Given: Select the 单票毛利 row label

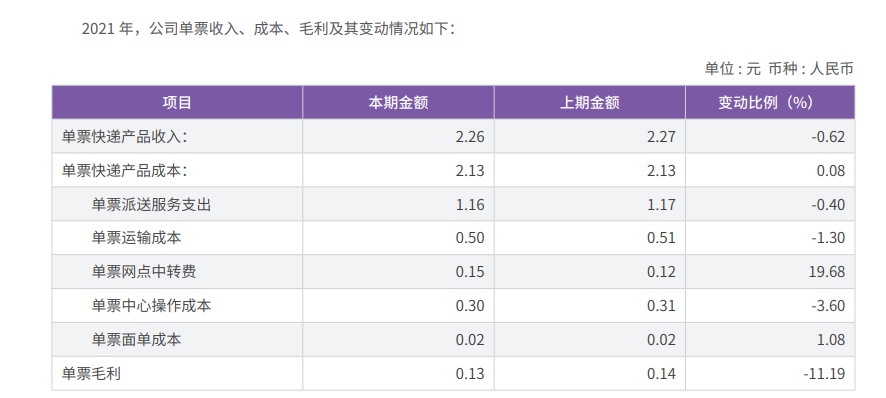Looking at the screenshot, I should tap(91, 374).
